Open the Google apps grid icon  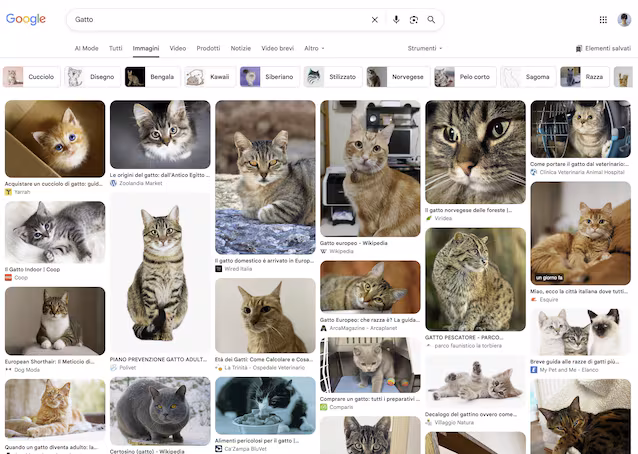(x=603, y=20)
